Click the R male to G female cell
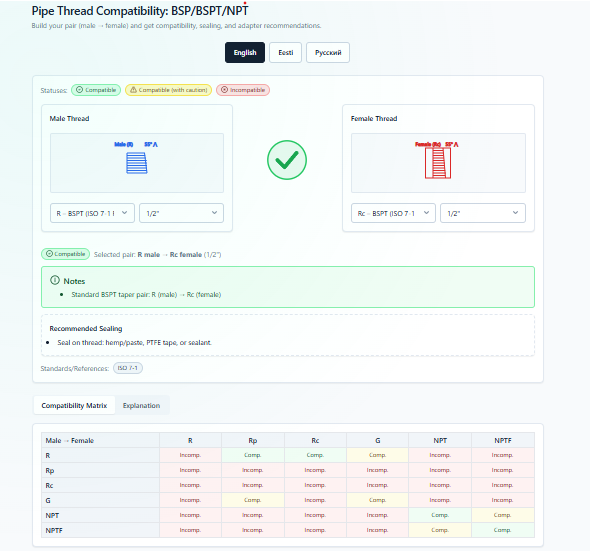The image size is (590, 551). tap(377, 455)
